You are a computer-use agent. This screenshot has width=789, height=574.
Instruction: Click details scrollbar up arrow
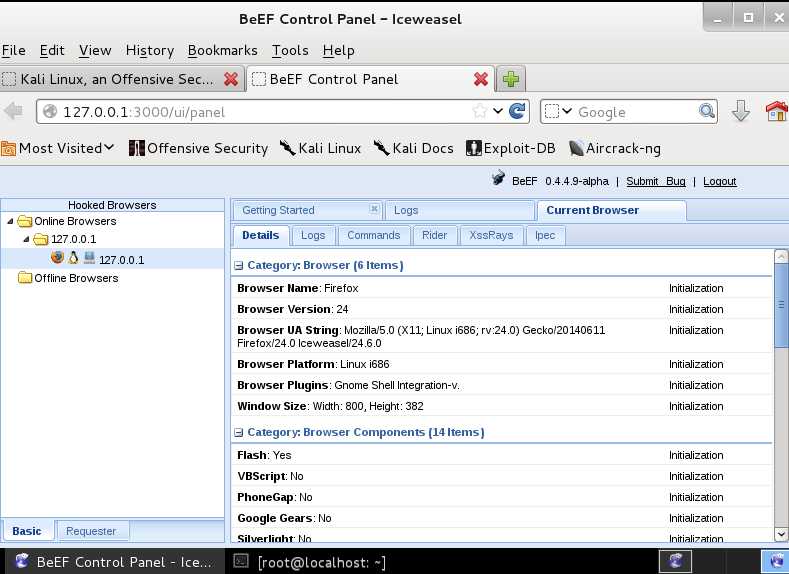[x=781, y=257]
